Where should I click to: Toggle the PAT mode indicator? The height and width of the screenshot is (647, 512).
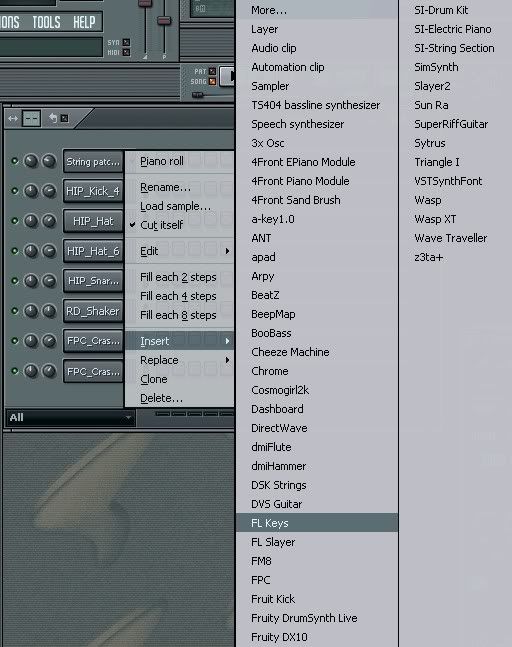(212, 71)
